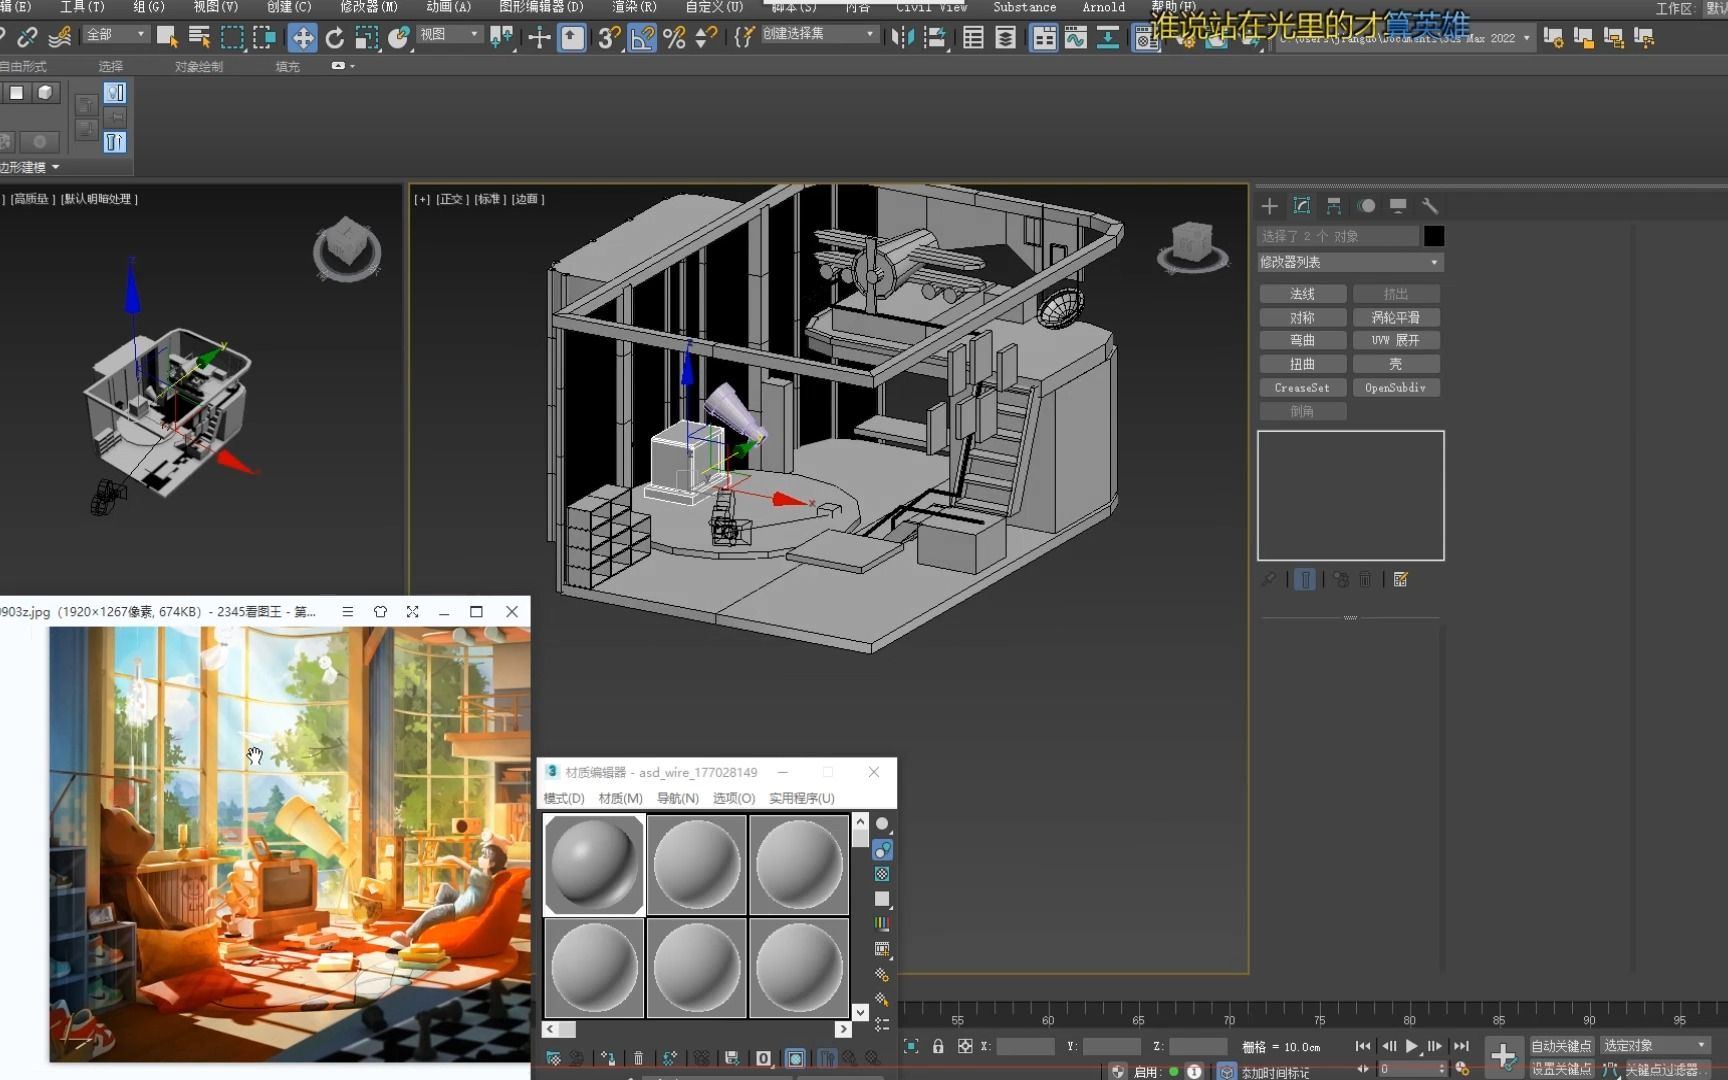Enable 自动关键点 auto key mode
This screenshot has width=1728, height=1080.
1561,1045
